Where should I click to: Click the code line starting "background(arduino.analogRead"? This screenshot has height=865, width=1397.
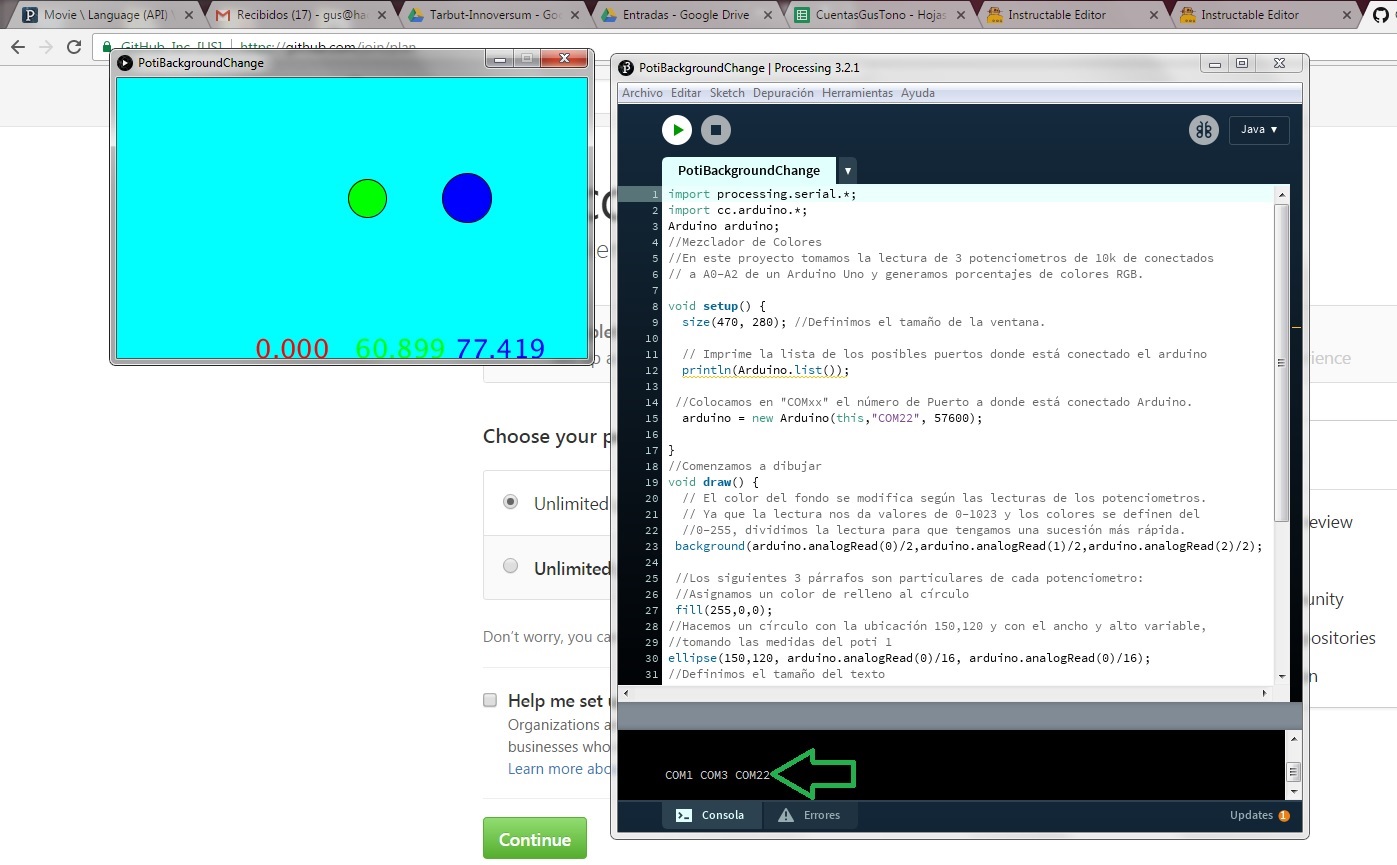pos(968,546)
